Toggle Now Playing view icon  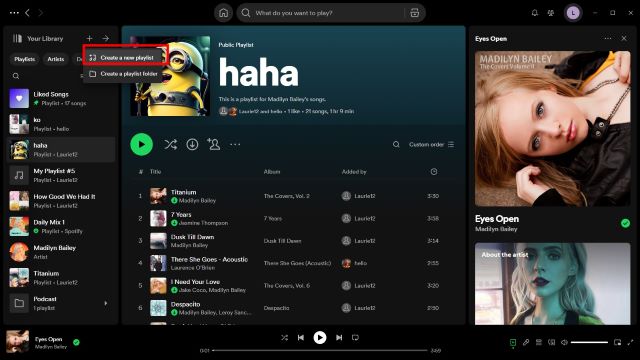(513, 342)
